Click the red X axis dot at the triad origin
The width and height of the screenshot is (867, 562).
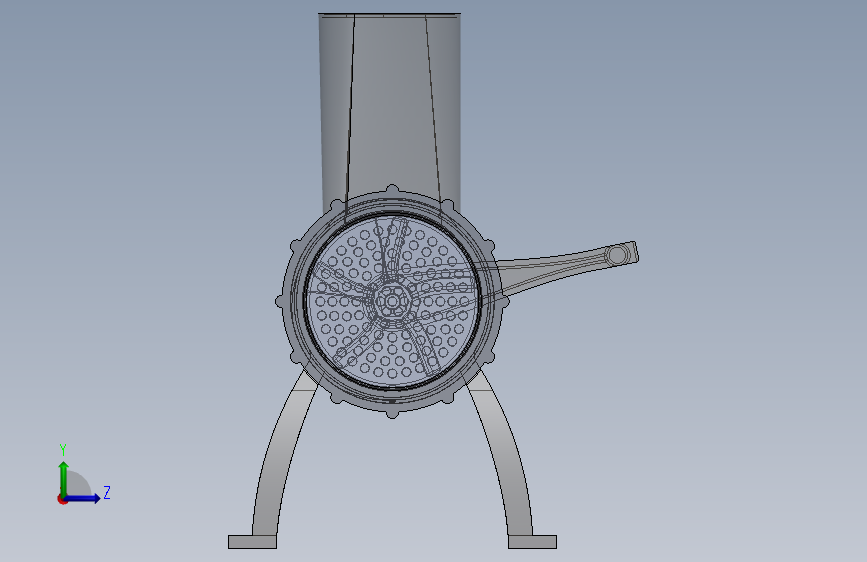tap(62, 499)
